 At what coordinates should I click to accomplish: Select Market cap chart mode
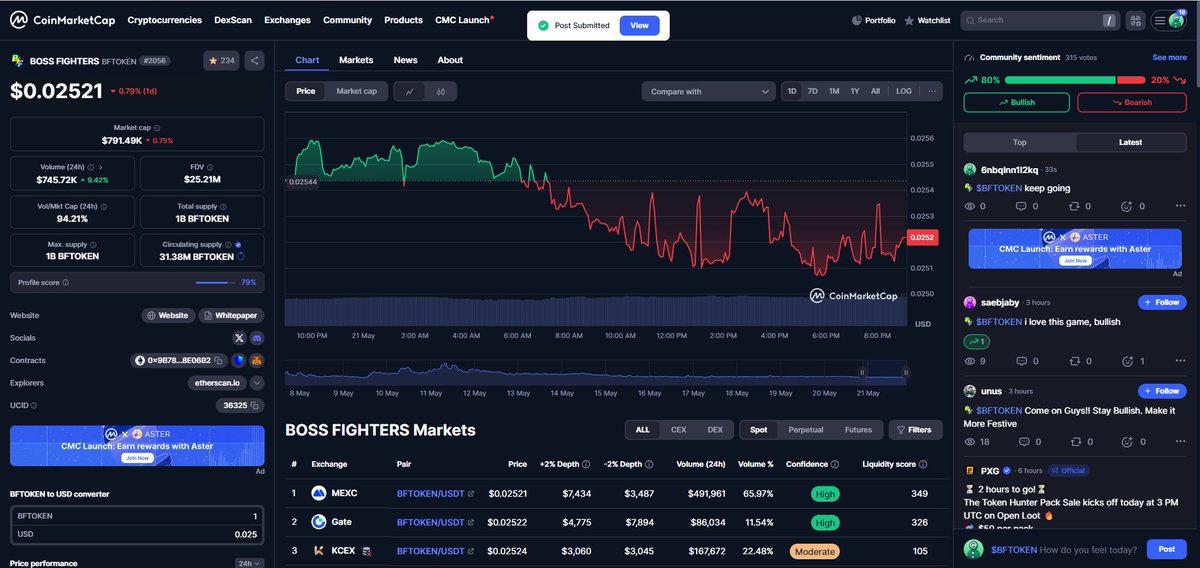click(356, 91)
